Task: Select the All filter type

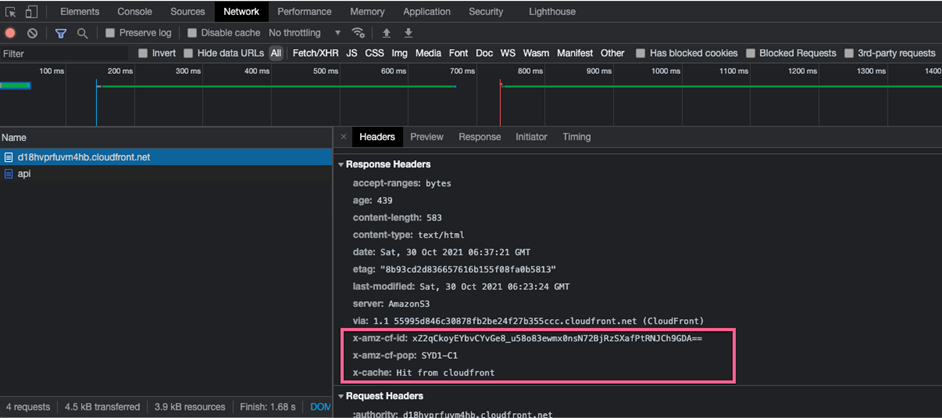Action: (x=276, y=53)
